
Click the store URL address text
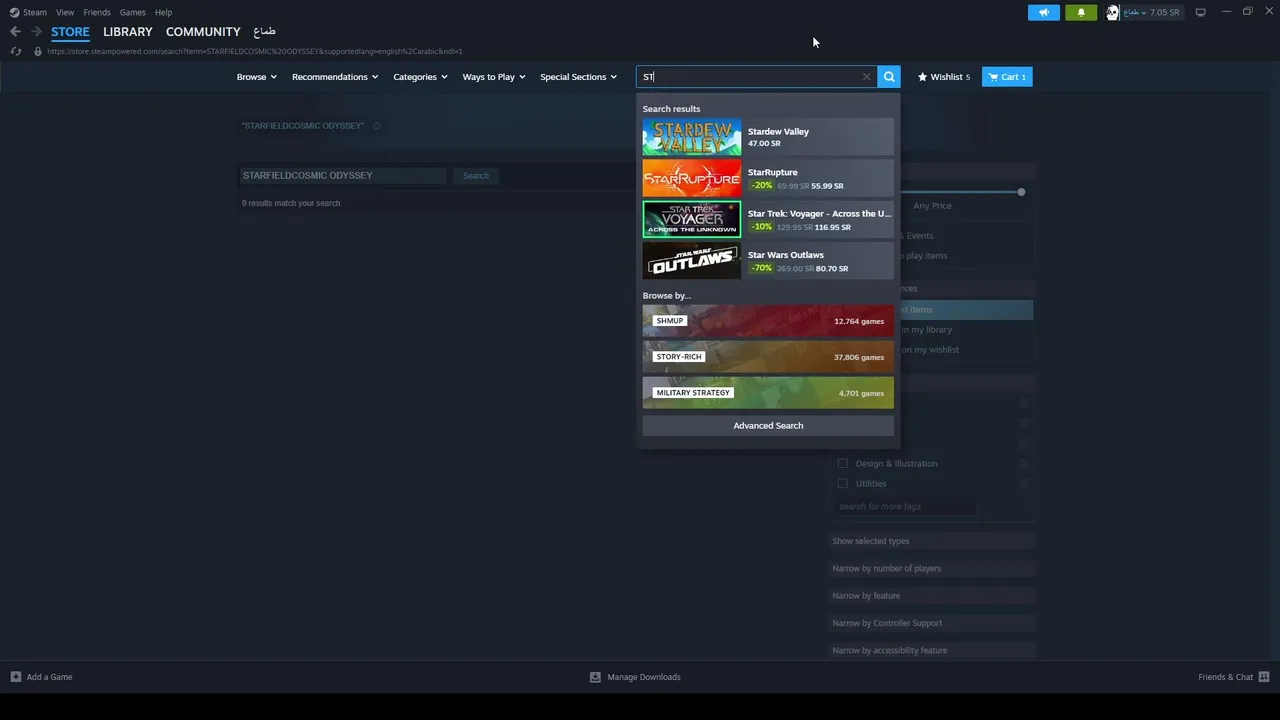254,51
